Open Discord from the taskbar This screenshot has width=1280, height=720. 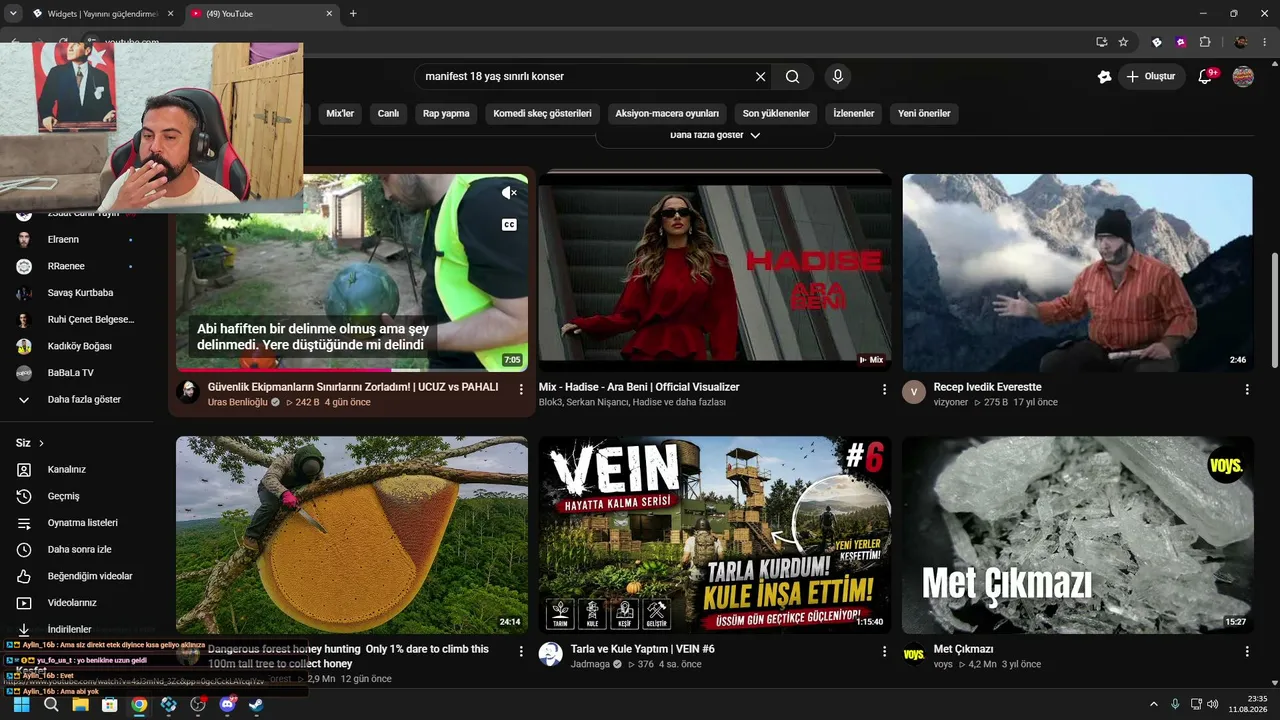[227, 705]
